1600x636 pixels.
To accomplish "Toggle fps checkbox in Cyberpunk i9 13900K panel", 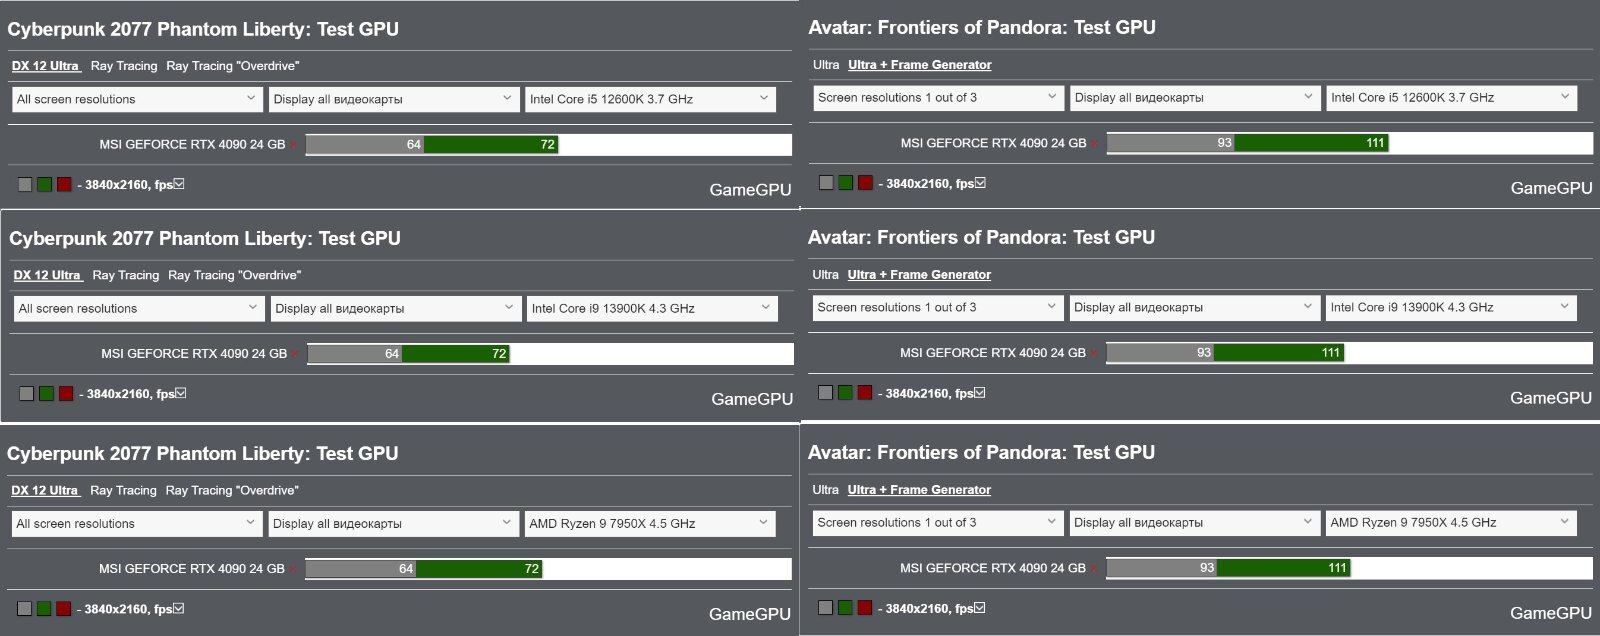I will (181, 393).
